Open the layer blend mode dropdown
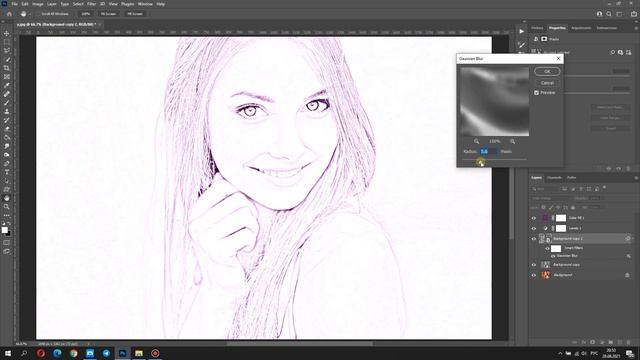This screenshot has width=640, height=360. pyautogui.click(x=551, y=198)
